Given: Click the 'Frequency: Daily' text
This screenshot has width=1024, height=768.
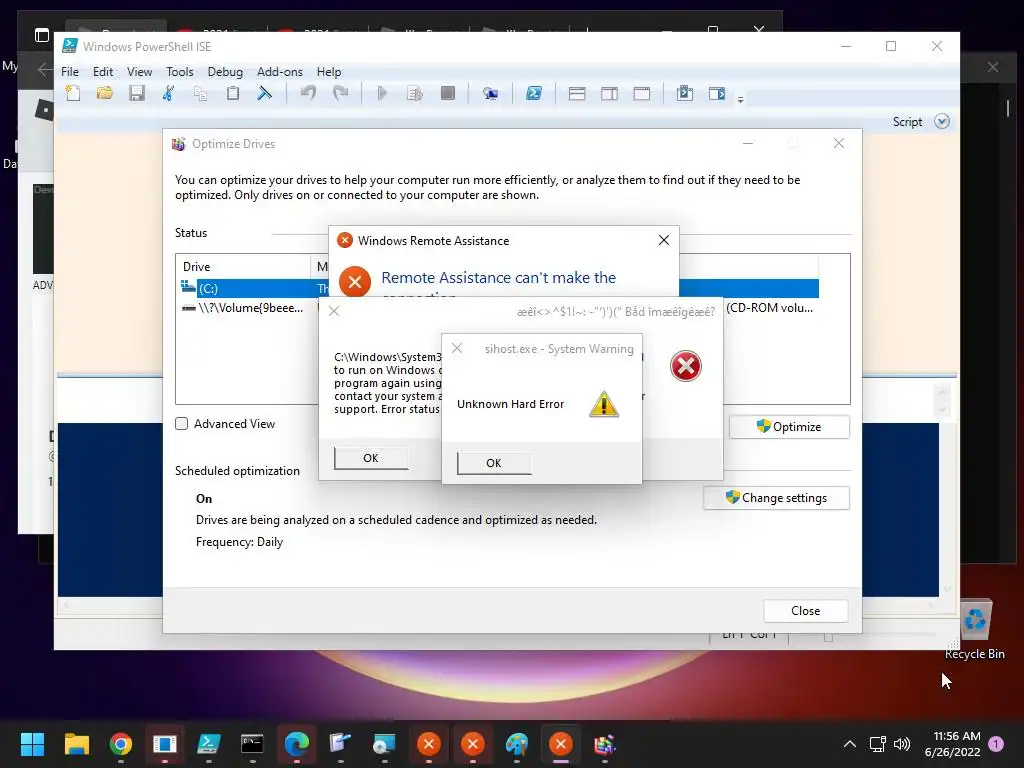Looking at the screenshot, I should 239,542.
